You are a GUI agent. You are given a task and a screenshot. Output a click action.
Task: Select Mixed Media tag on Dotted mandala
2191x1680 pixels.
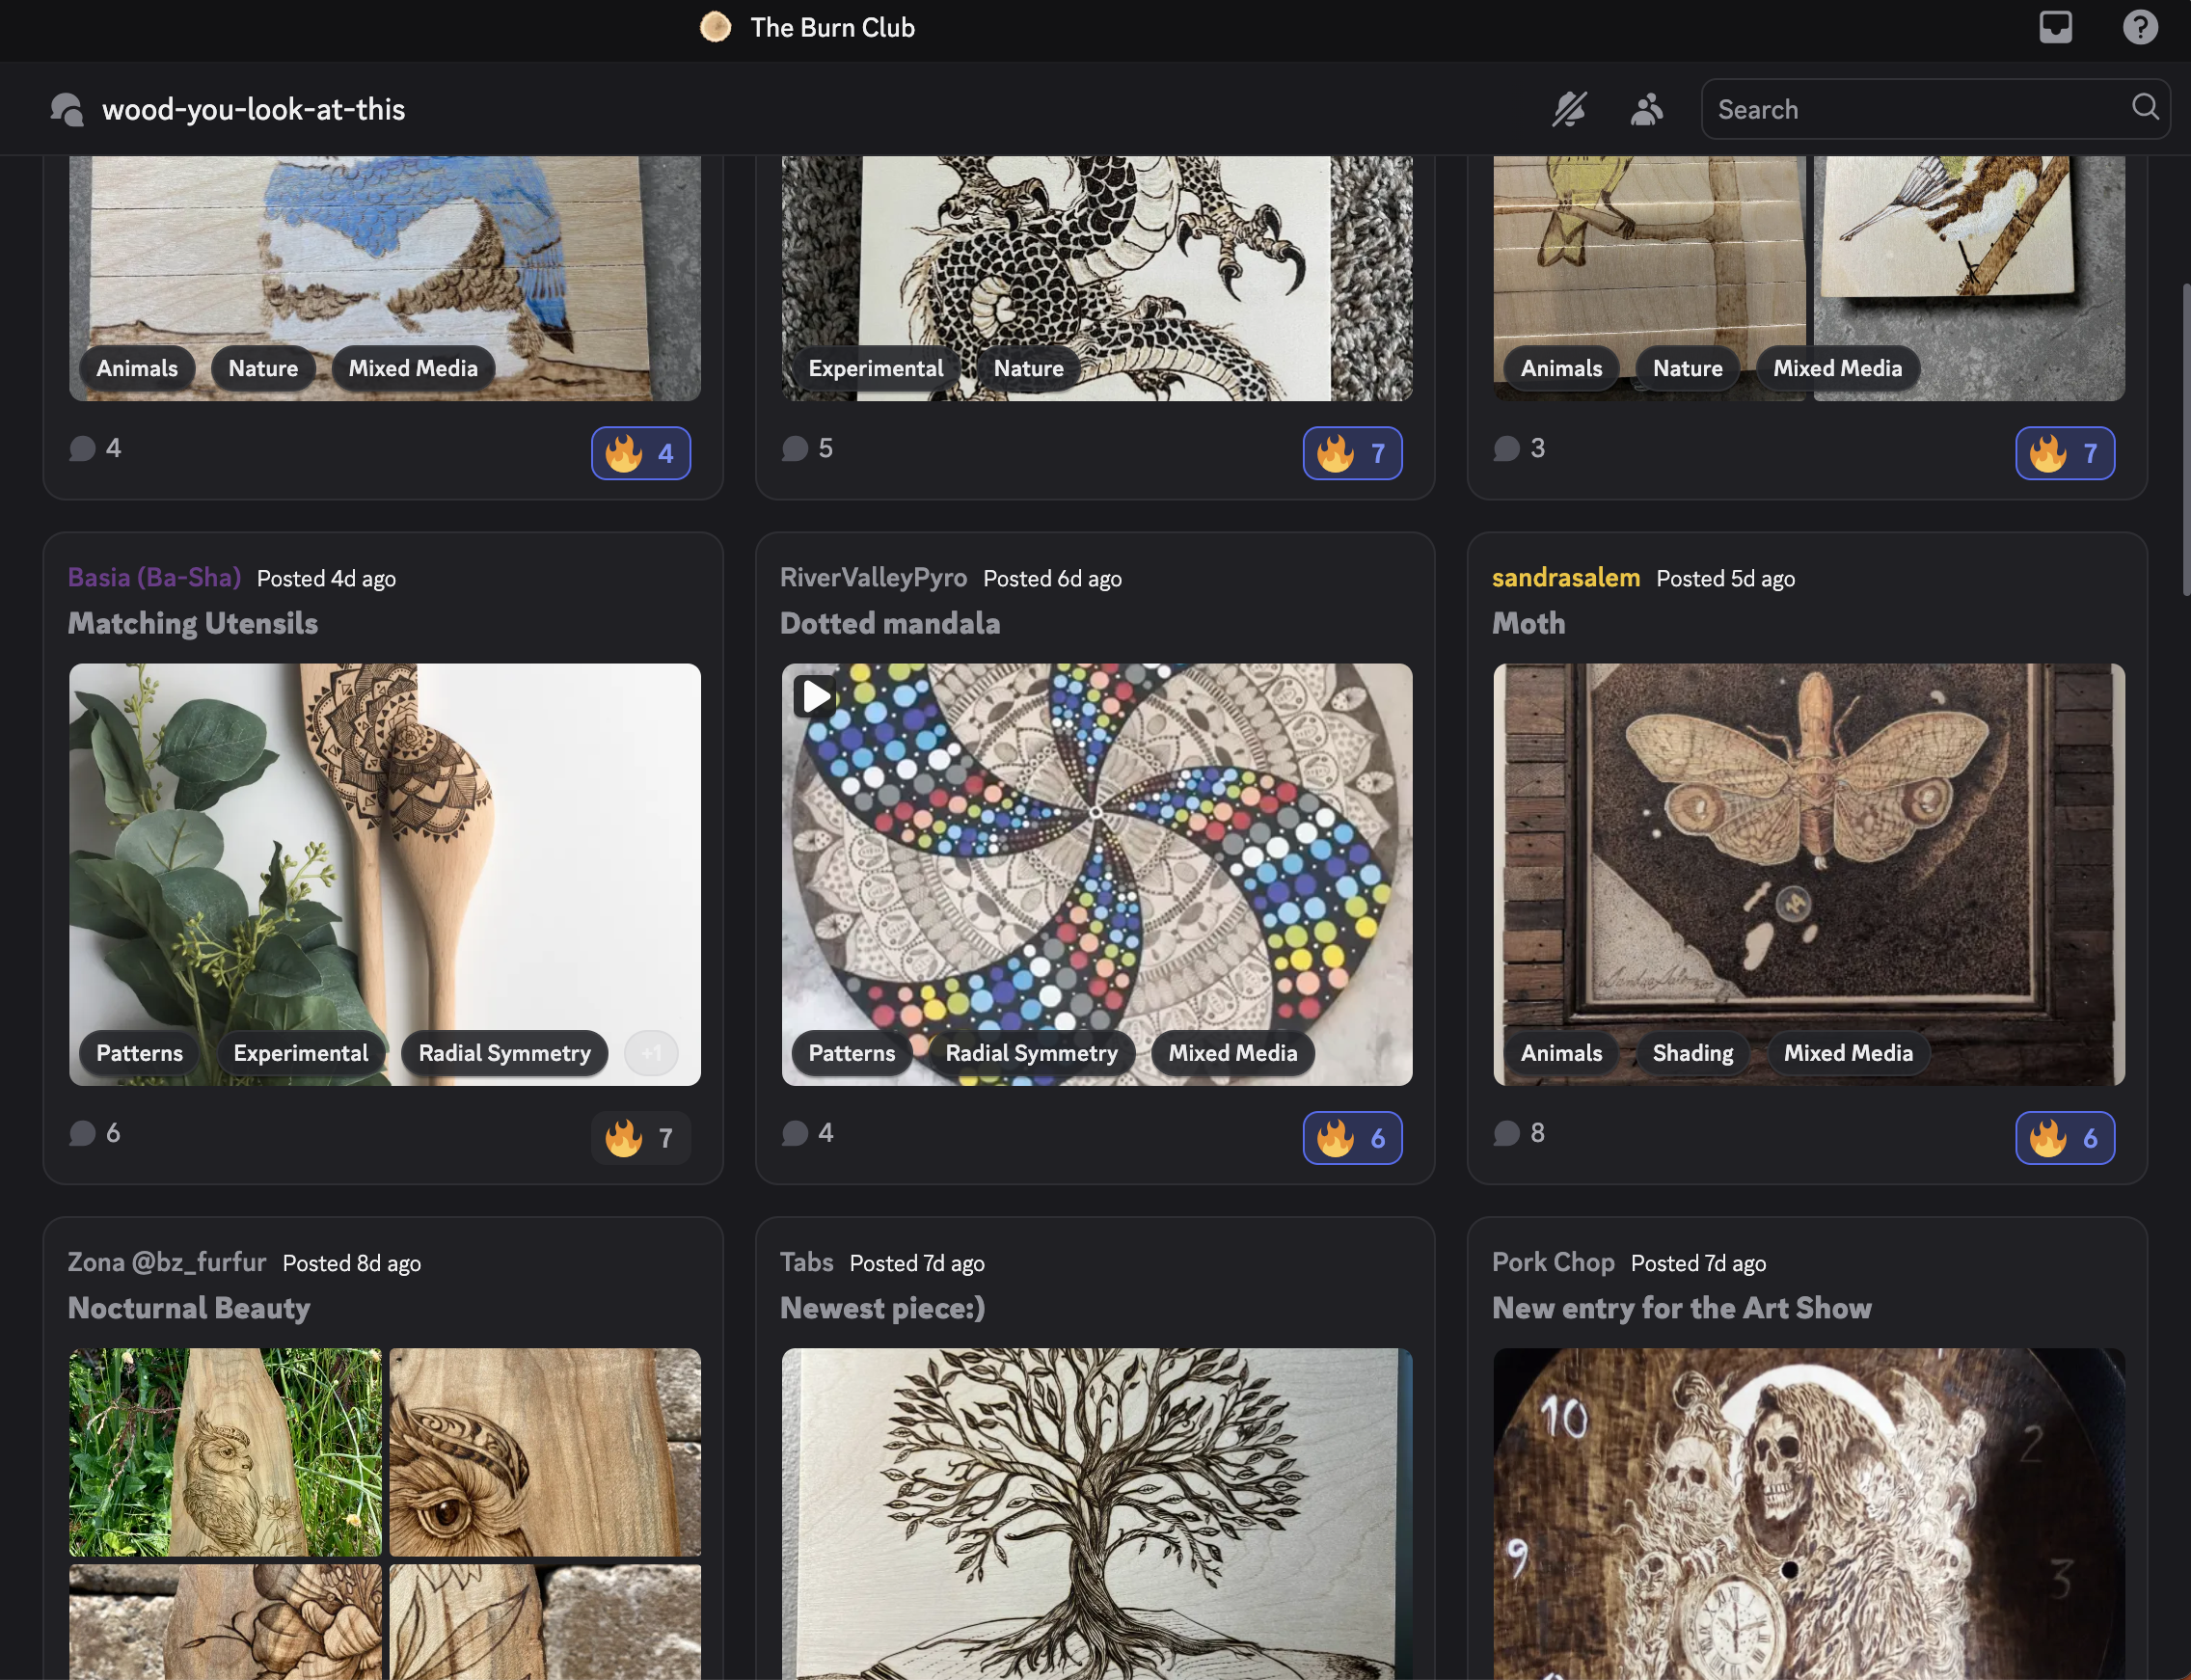click(1232, 1053)
